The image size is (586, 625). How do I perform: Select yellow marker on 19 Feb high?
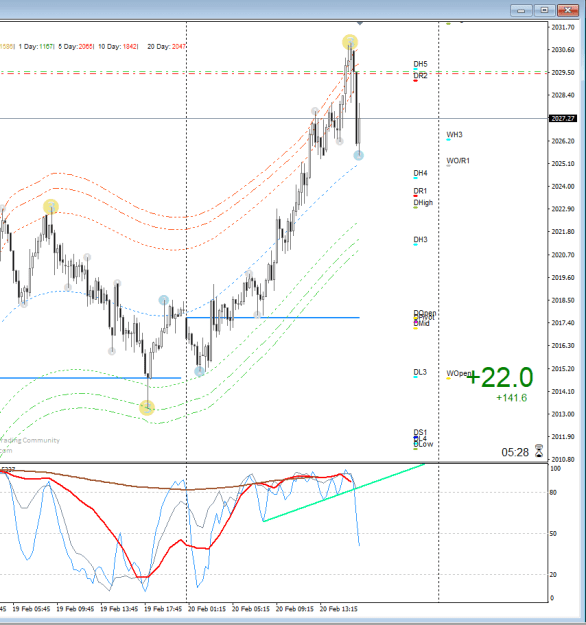pos(51,207)
